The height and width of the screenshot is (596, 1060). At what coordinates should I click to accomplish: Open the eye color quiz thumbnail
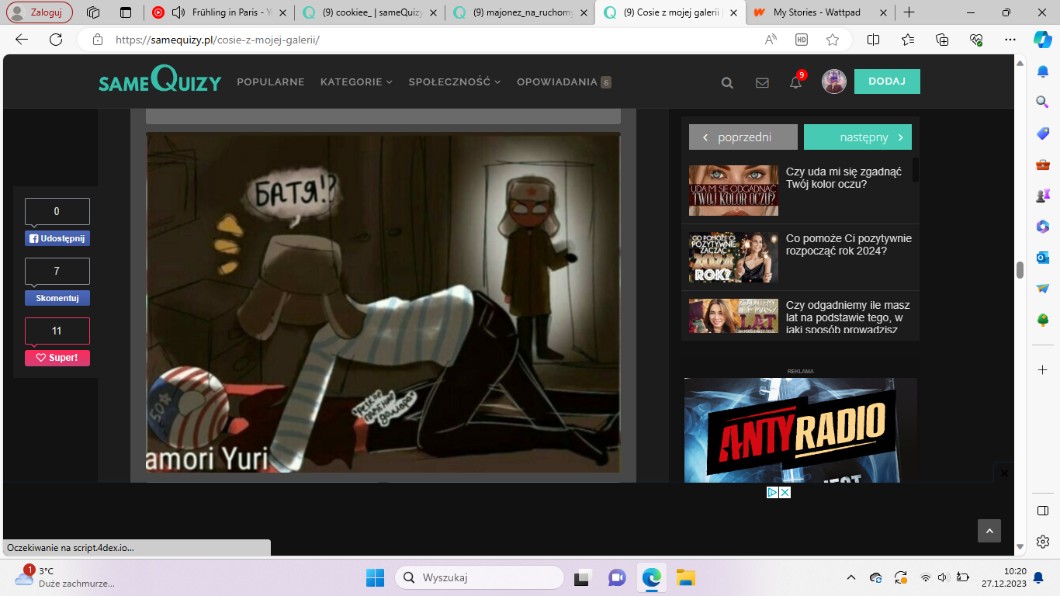[x=733, y=190]
